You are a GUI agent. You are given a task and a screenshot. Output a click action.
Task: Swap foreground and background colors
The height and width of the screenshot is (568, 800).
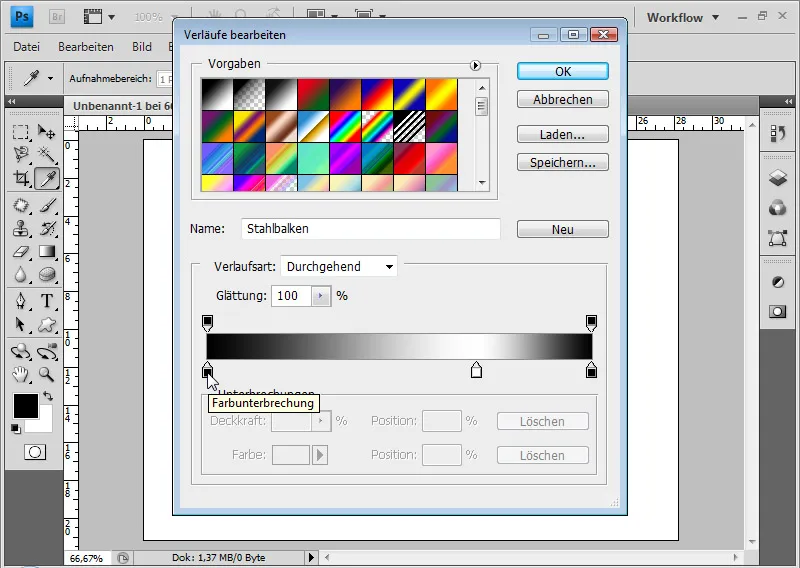tap(47, 396)
